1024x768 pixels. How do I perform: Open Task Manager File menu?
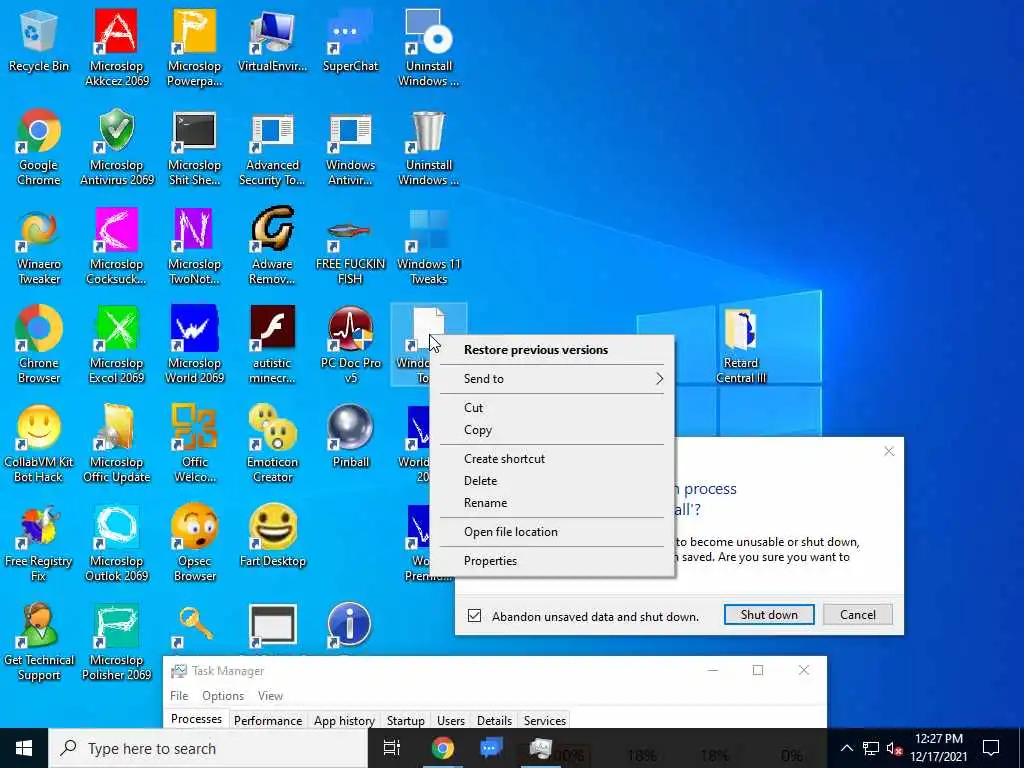(179, 696)
